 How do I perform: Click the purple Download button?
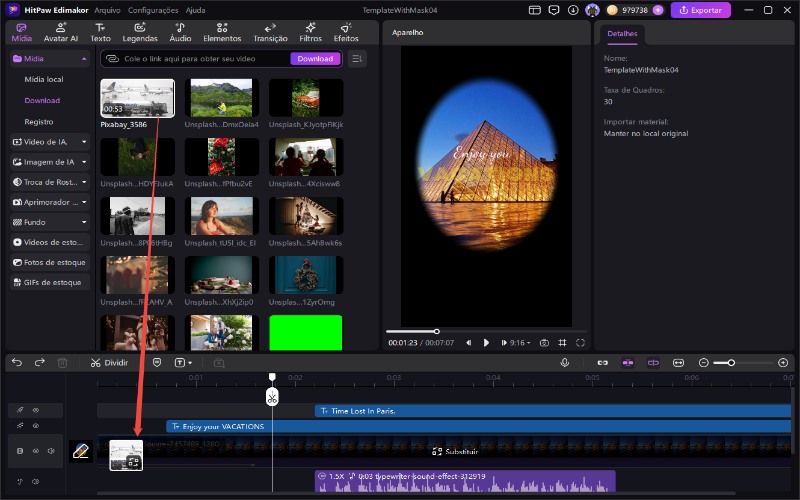pyautogui.click(x=315, y=59)
